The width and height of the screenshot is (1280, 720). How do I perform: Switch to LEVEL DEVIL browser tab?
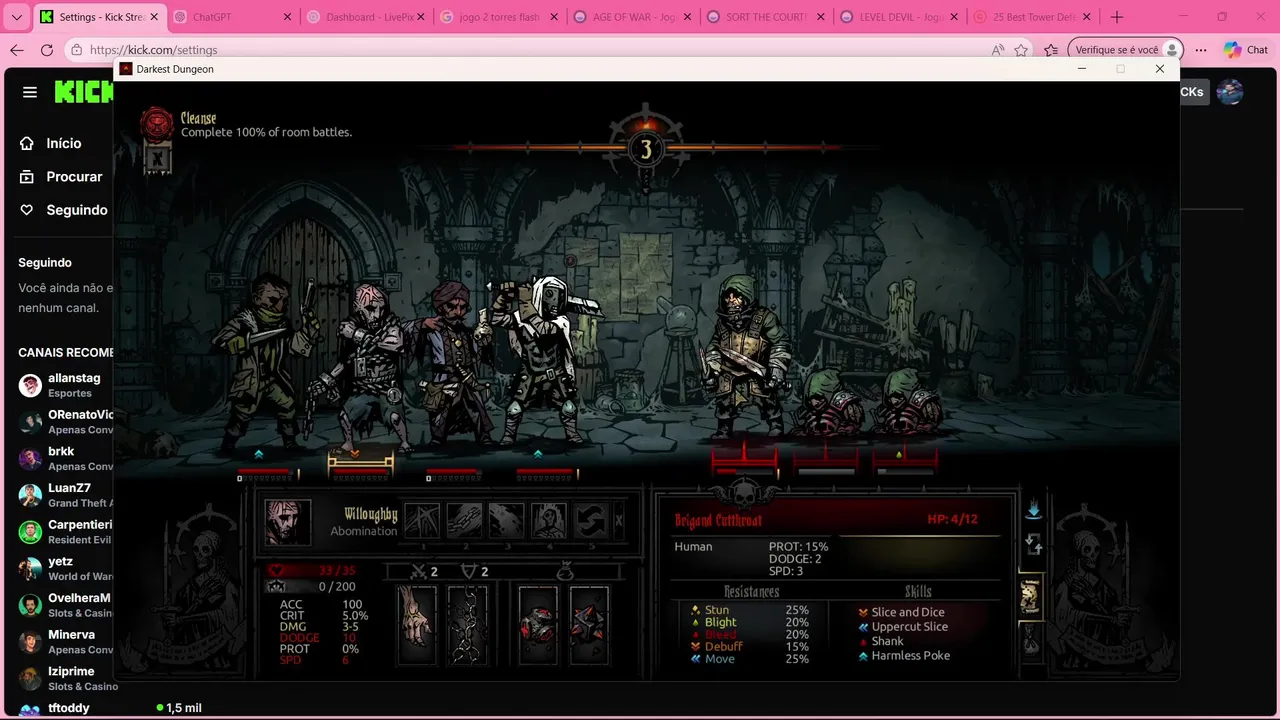click(x=897, y=17)
